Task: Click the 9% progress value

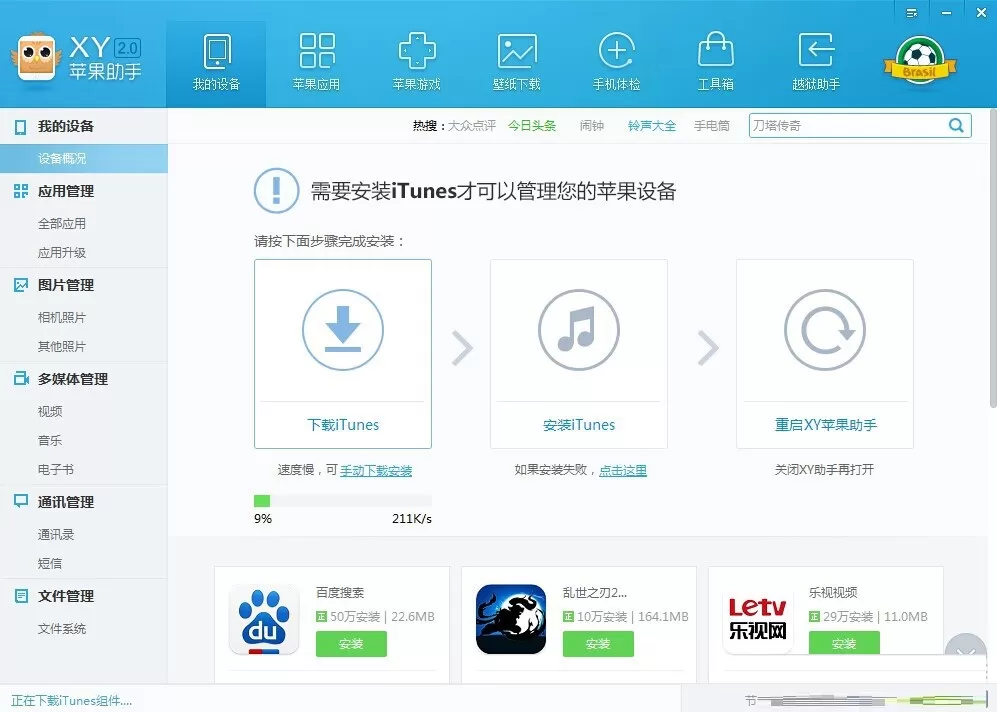Action: (x=263, y=519)
